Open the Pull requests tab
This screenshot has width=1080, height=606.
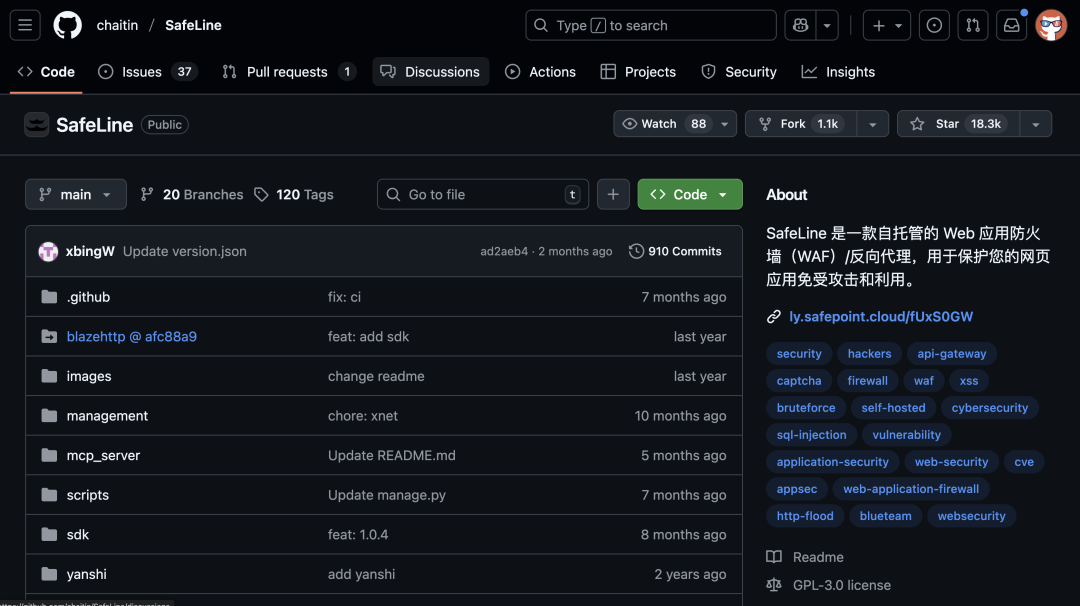pyautogui.click(x=289, y=72)
